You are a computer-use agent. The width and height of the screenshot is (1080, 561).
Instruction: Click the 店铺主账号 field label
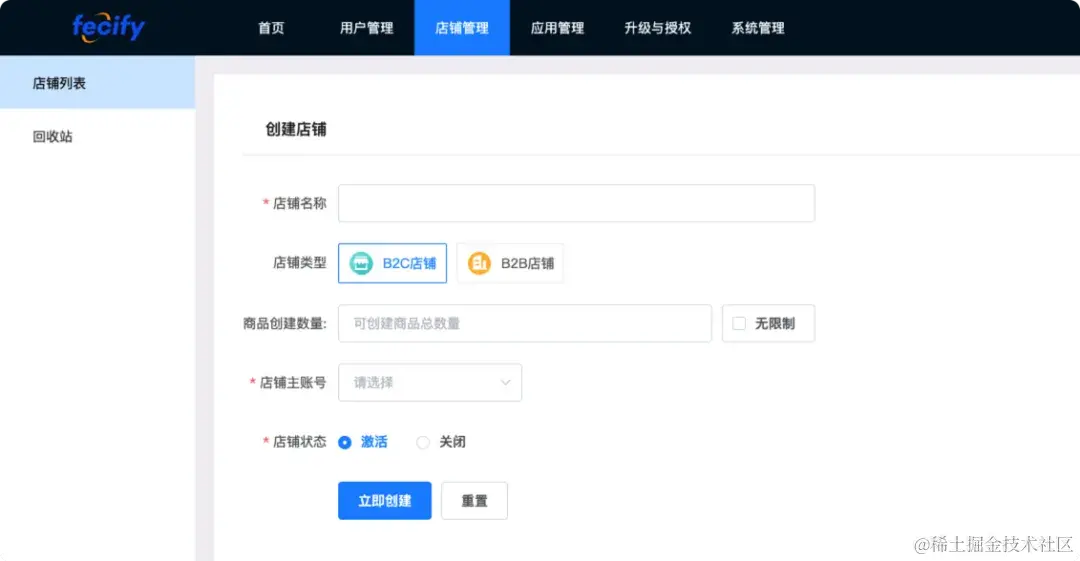pyautogui.click(x=293, y=382)
